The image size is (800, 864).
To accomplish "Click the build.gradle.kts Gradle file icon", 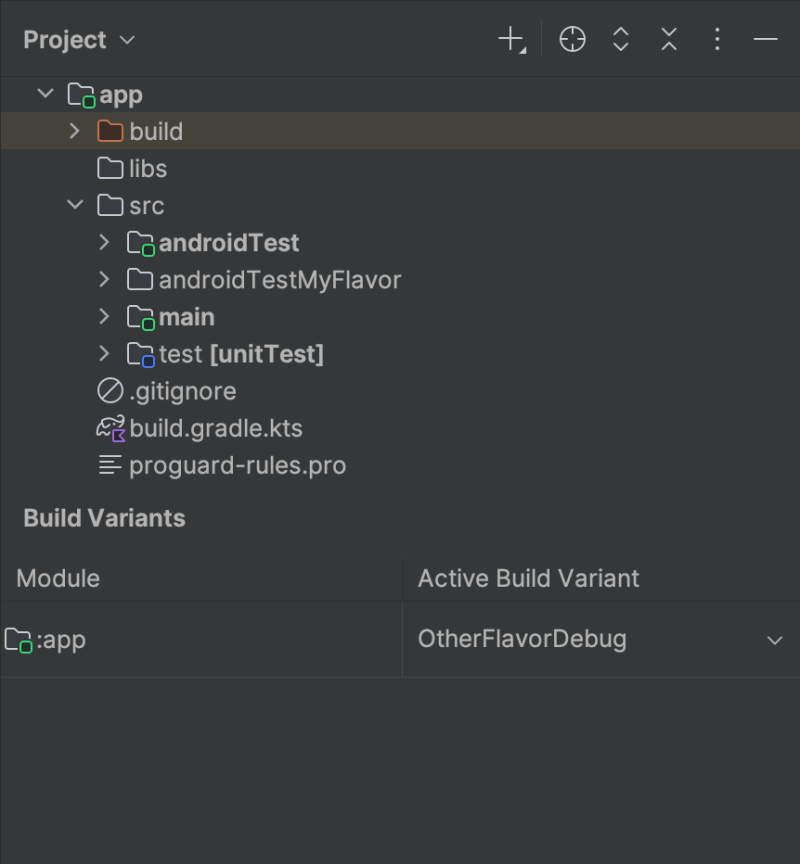I will 111,429.
